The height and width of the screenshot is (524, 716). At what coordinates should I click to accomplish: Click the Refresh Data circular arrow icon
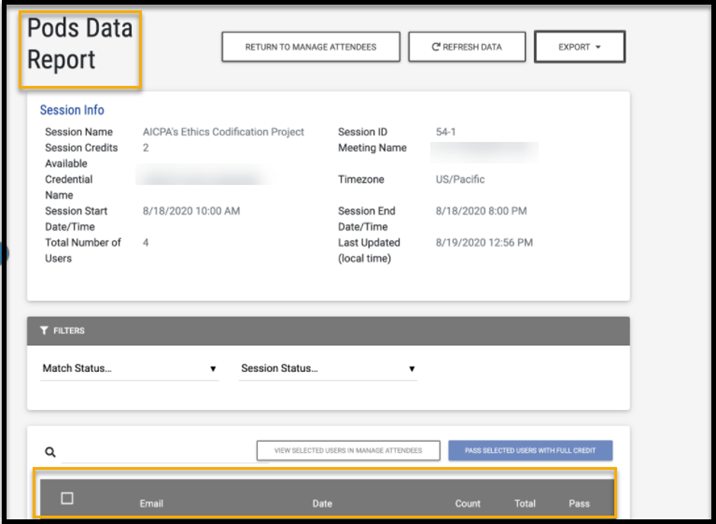pos(436,47)
